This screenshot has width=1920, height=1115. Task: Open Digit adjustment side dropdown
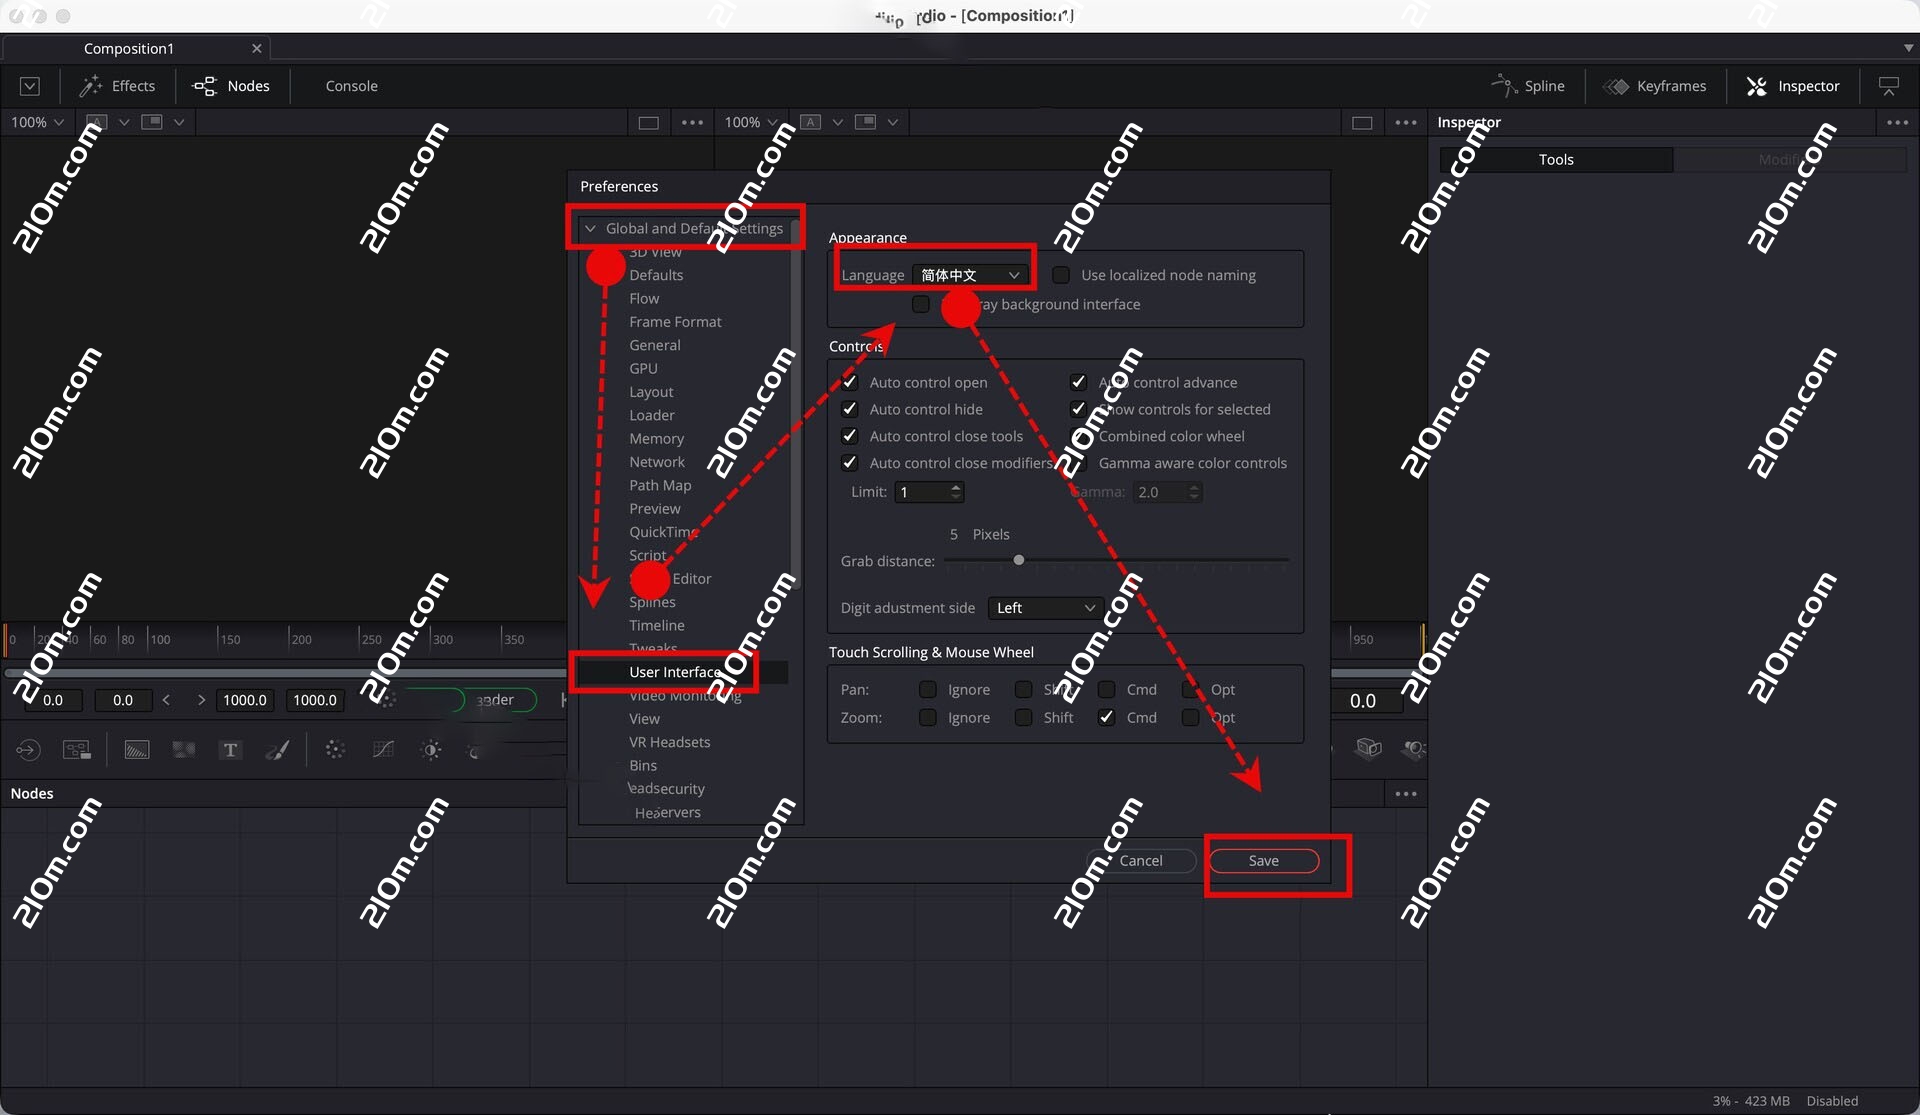[x=1045, y=608]
